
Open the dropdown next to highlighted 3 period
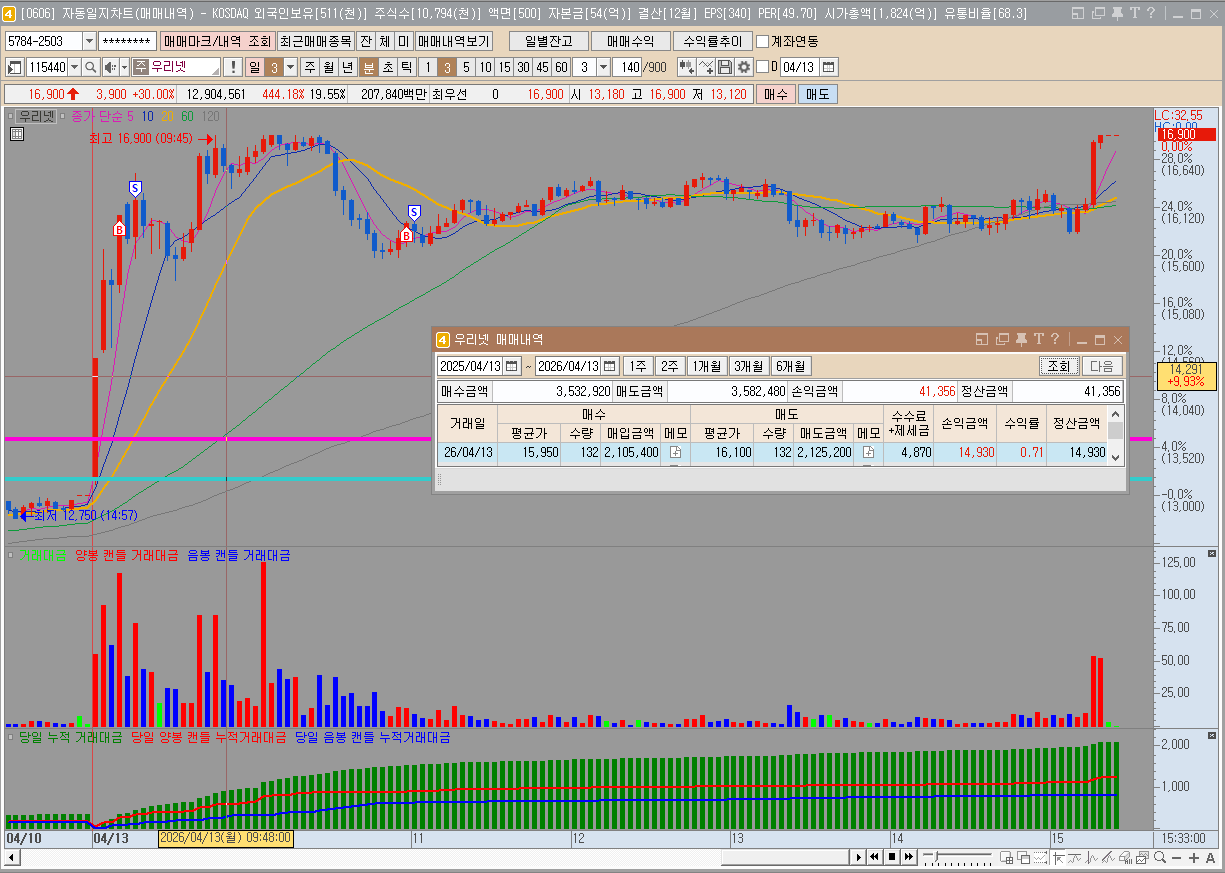click(x=291, y=67)
